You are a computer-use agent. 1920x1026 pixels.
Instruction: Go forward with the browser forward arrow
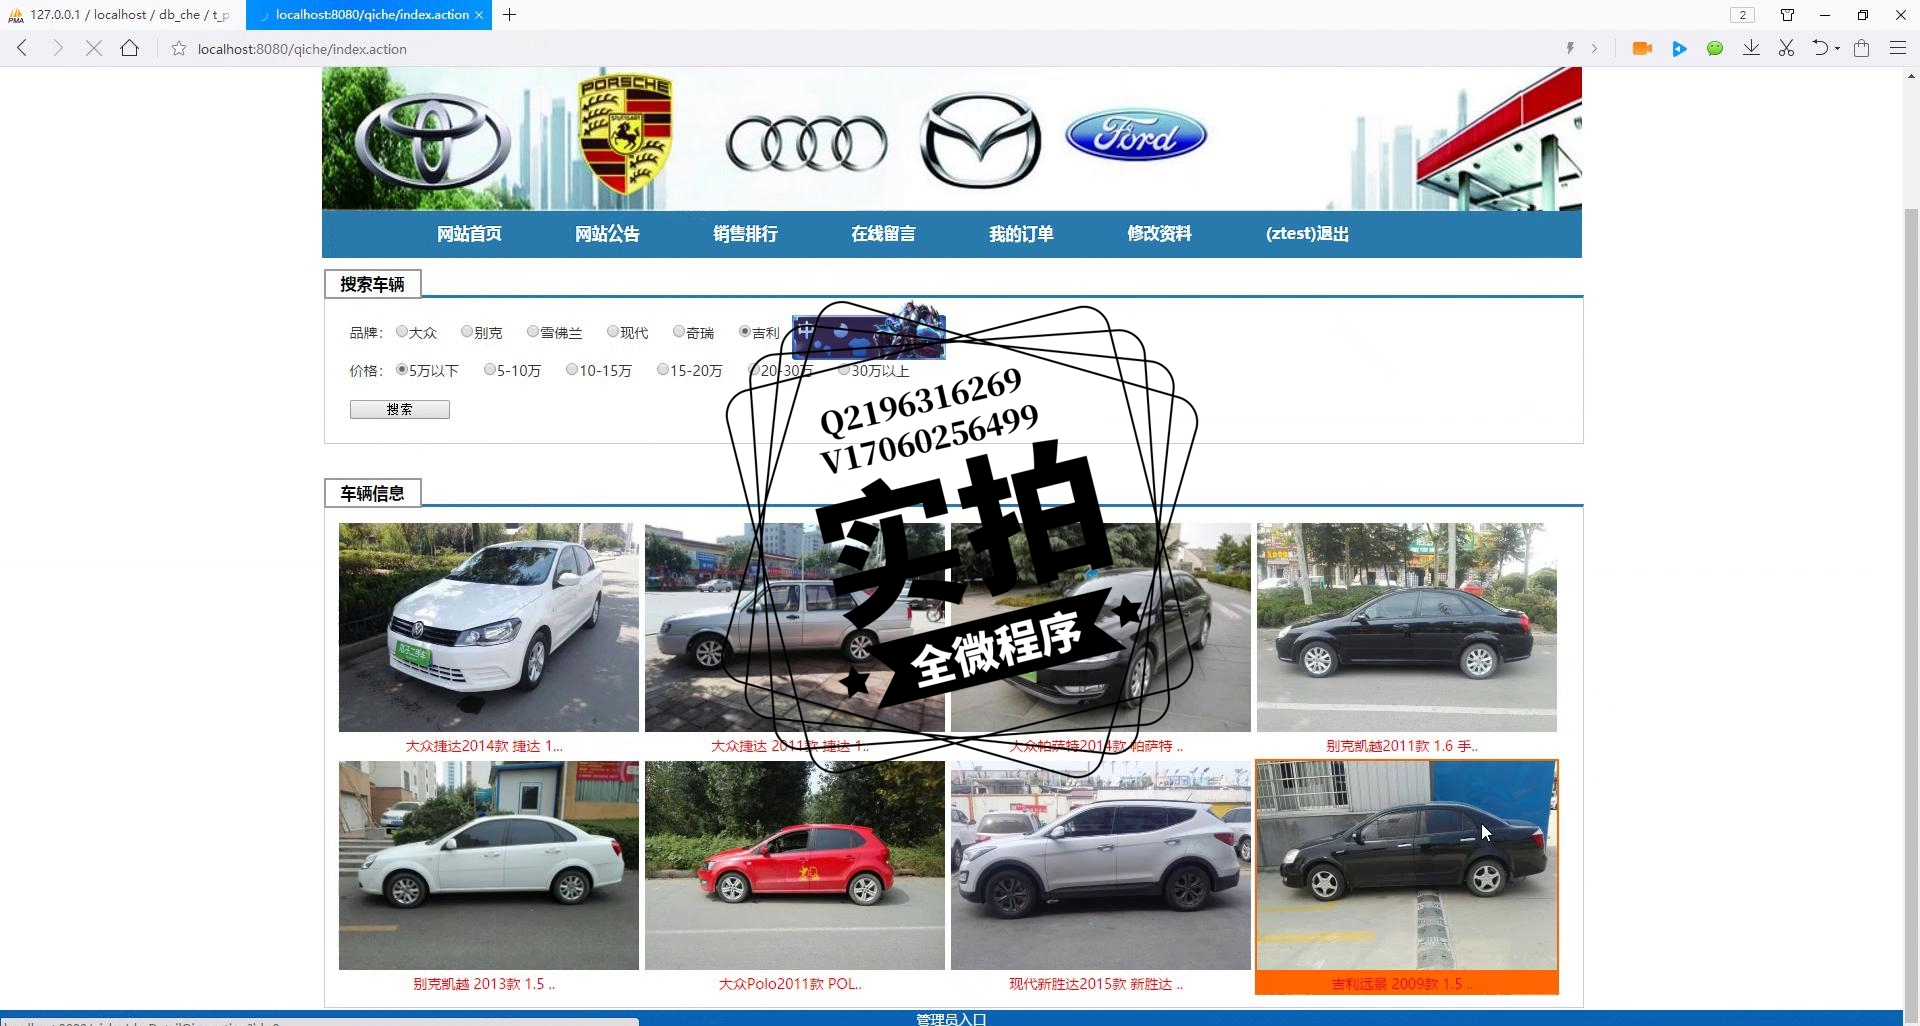tap(58, 48)
